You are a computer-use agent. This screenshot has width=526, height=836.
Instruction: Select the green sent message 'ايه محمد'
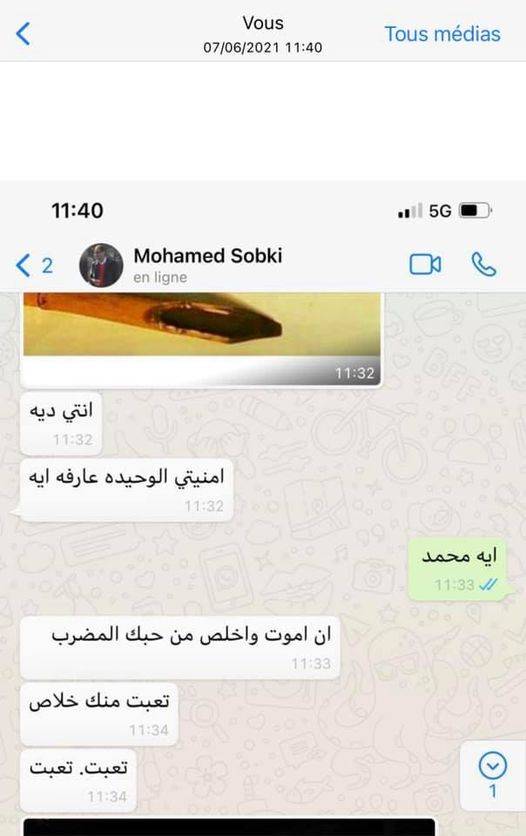[x=458, y=569]
